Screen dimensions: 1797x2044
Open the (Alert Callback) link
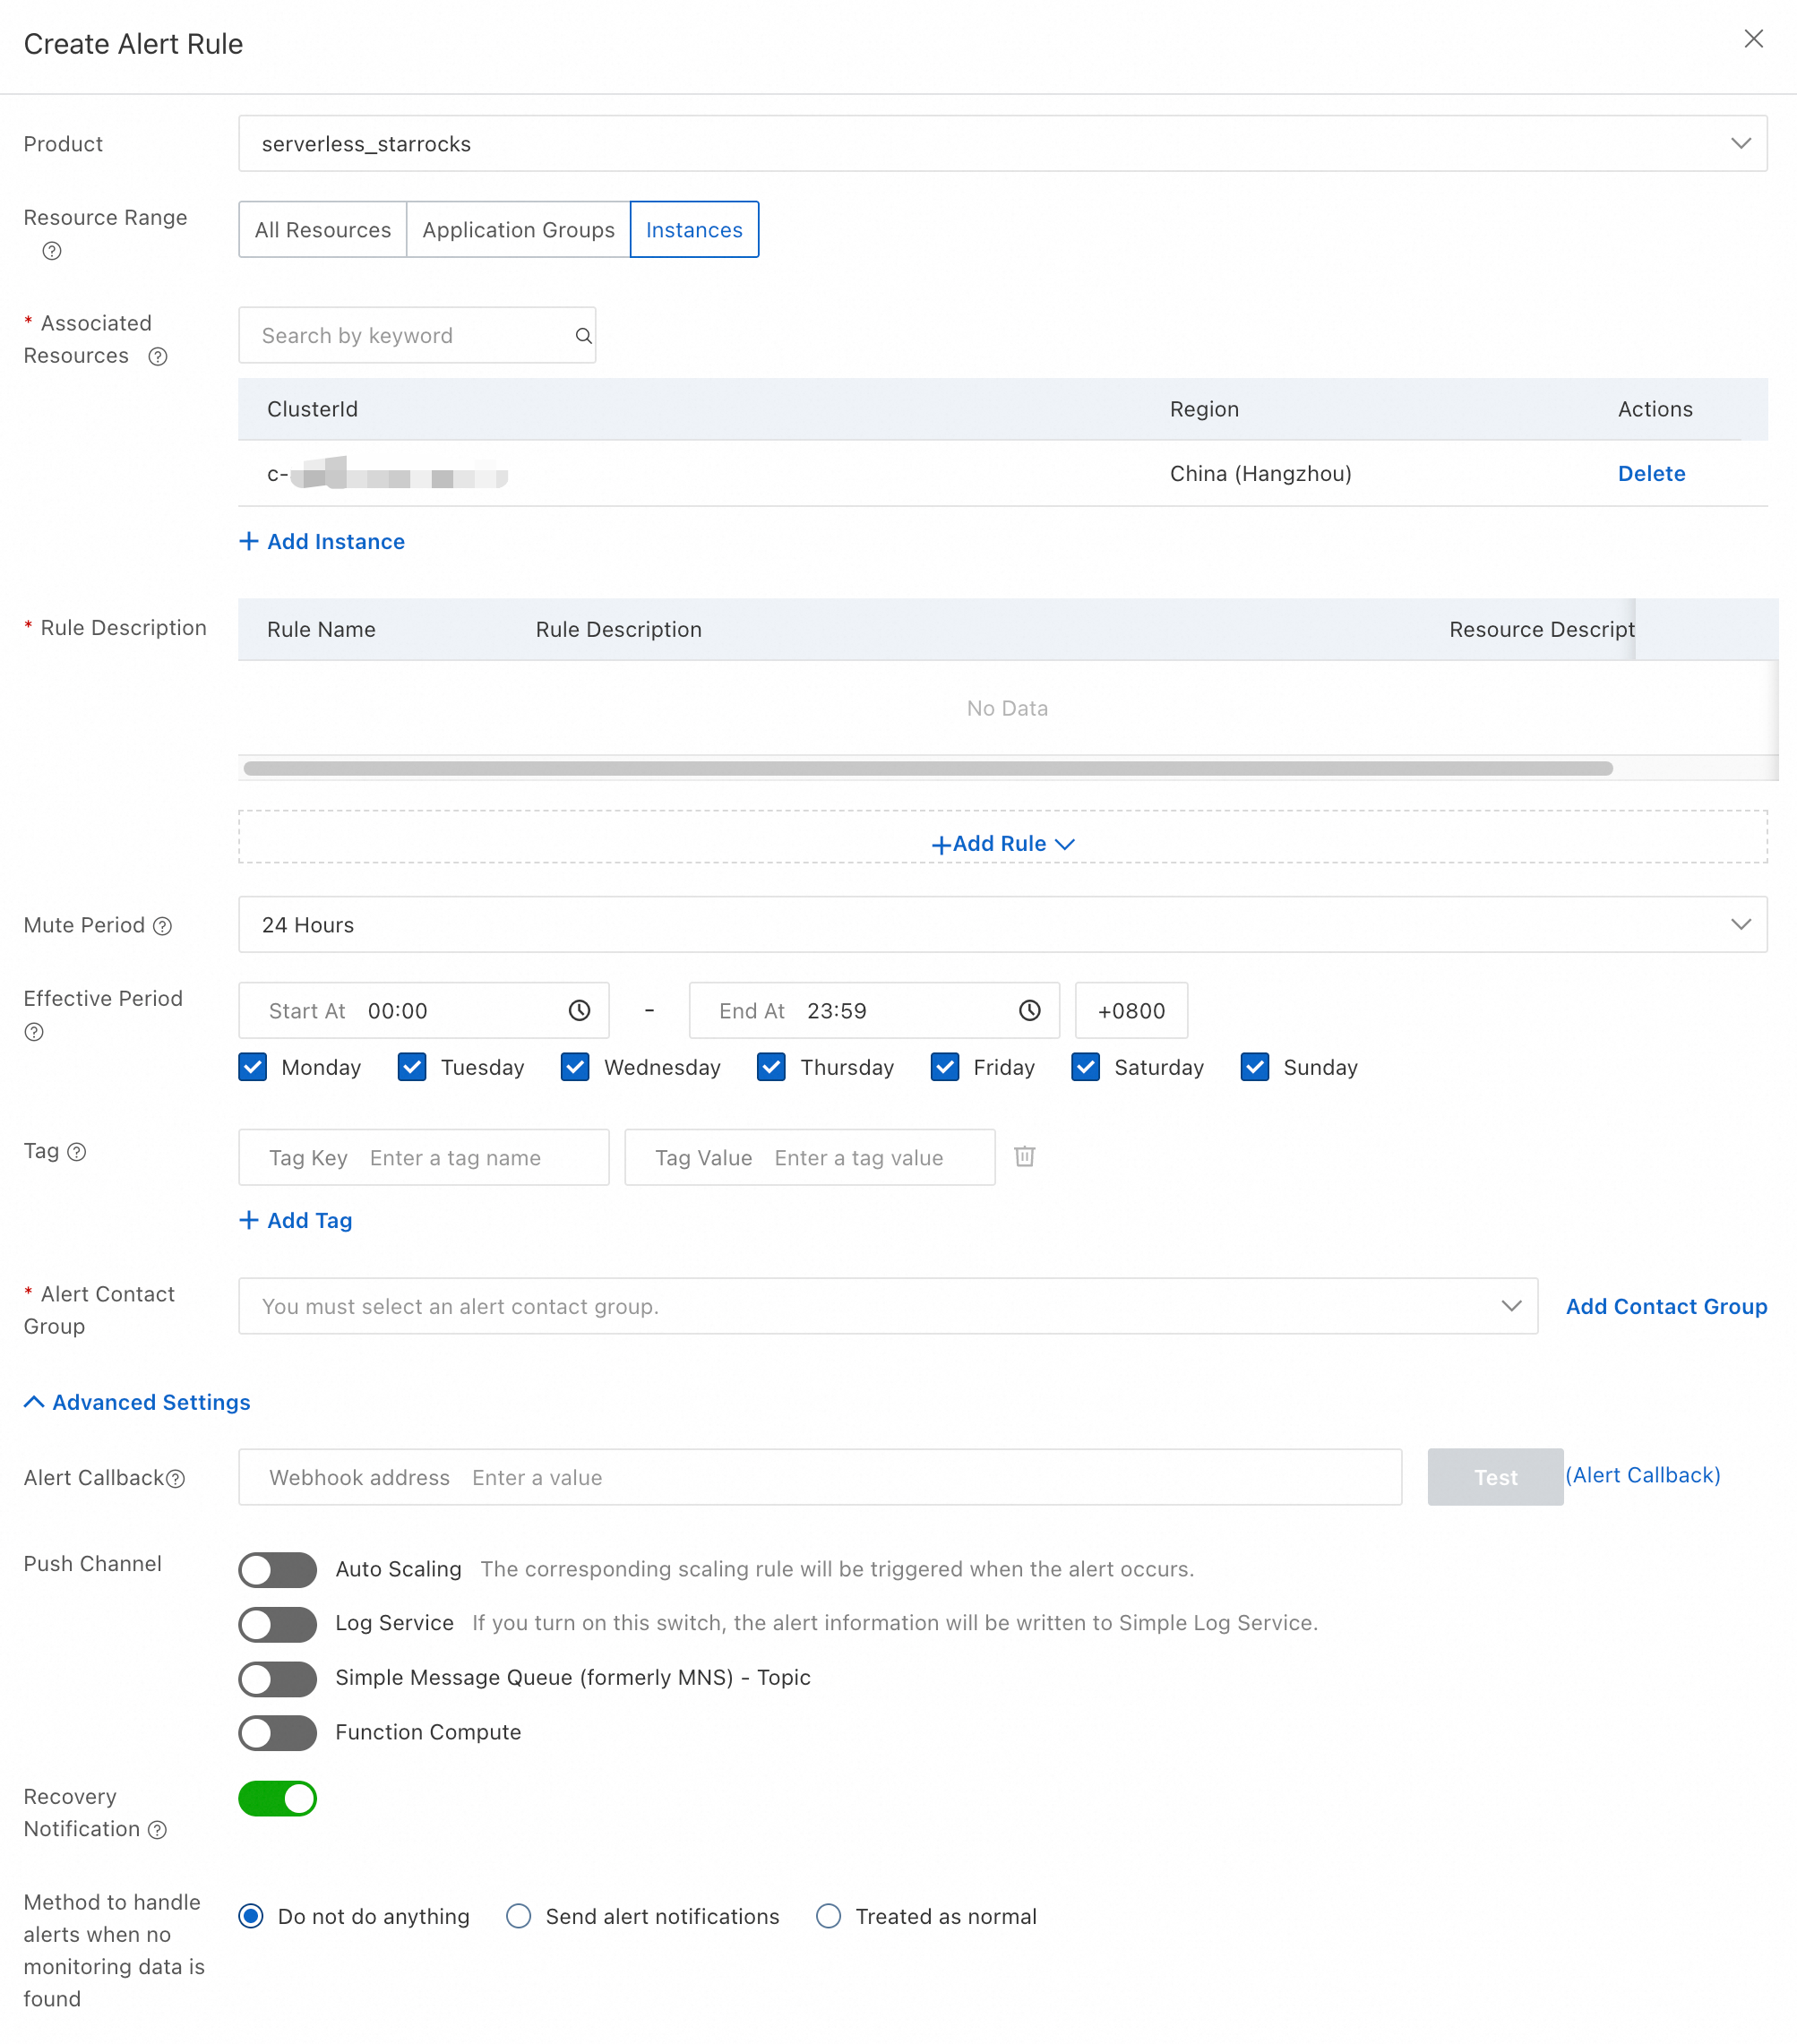point(1643,1476)
